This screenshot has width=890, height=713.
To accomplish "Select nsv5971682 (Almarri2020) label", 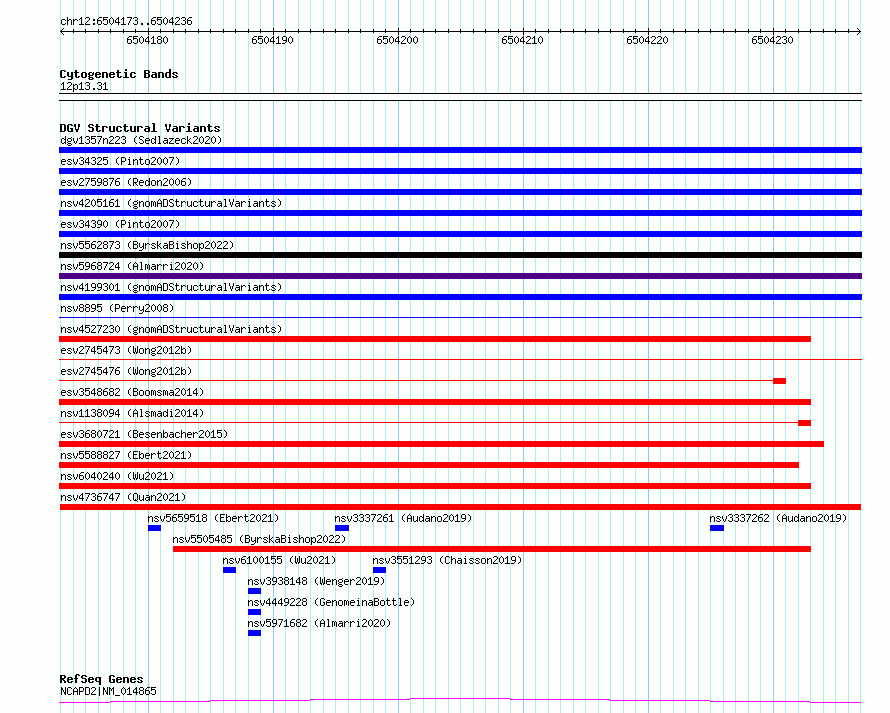I will (320, 623).
